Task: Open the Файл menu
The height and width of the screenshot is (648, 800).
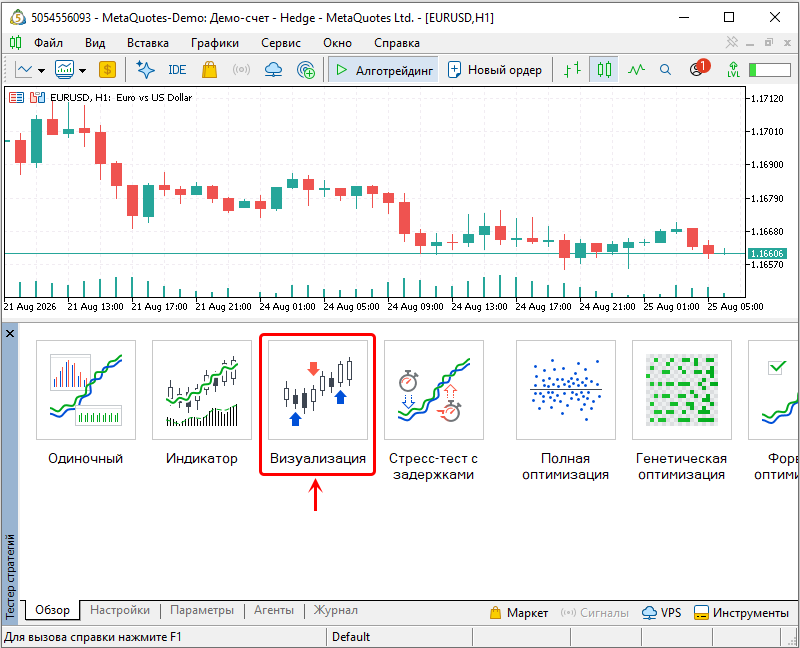Action: (x=48, y=43)
